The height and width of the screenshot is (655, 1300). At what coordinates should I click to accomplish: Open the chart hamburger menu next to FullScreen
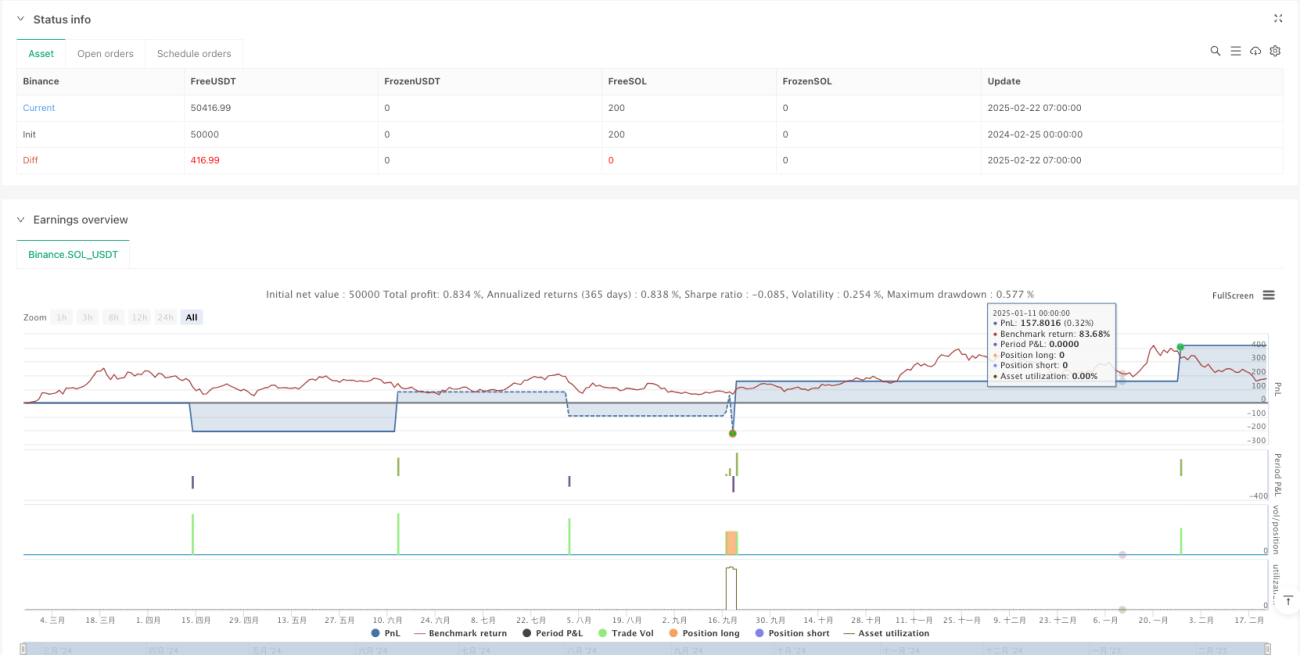coord(1268,295)
